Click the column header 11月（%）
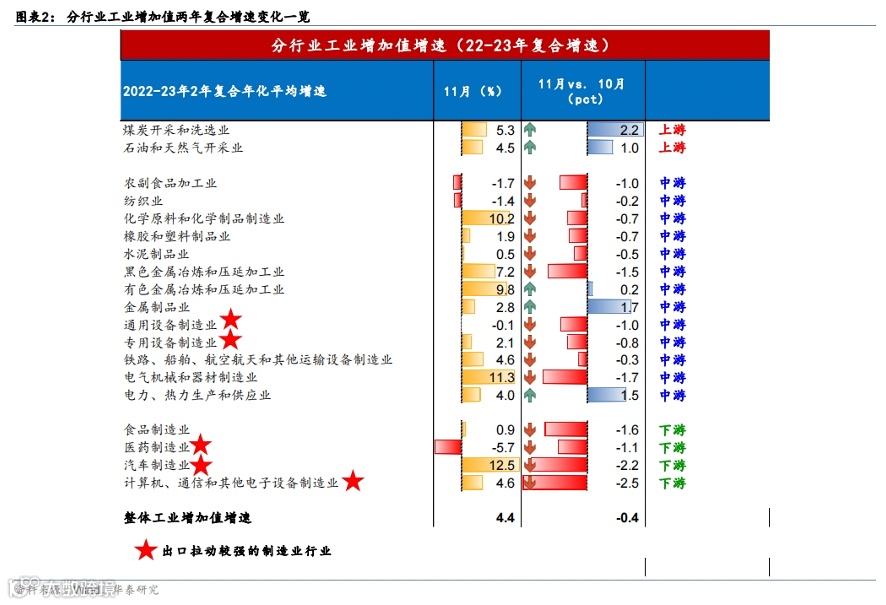This screenshot has width=886, height=605. pos(472,91)
